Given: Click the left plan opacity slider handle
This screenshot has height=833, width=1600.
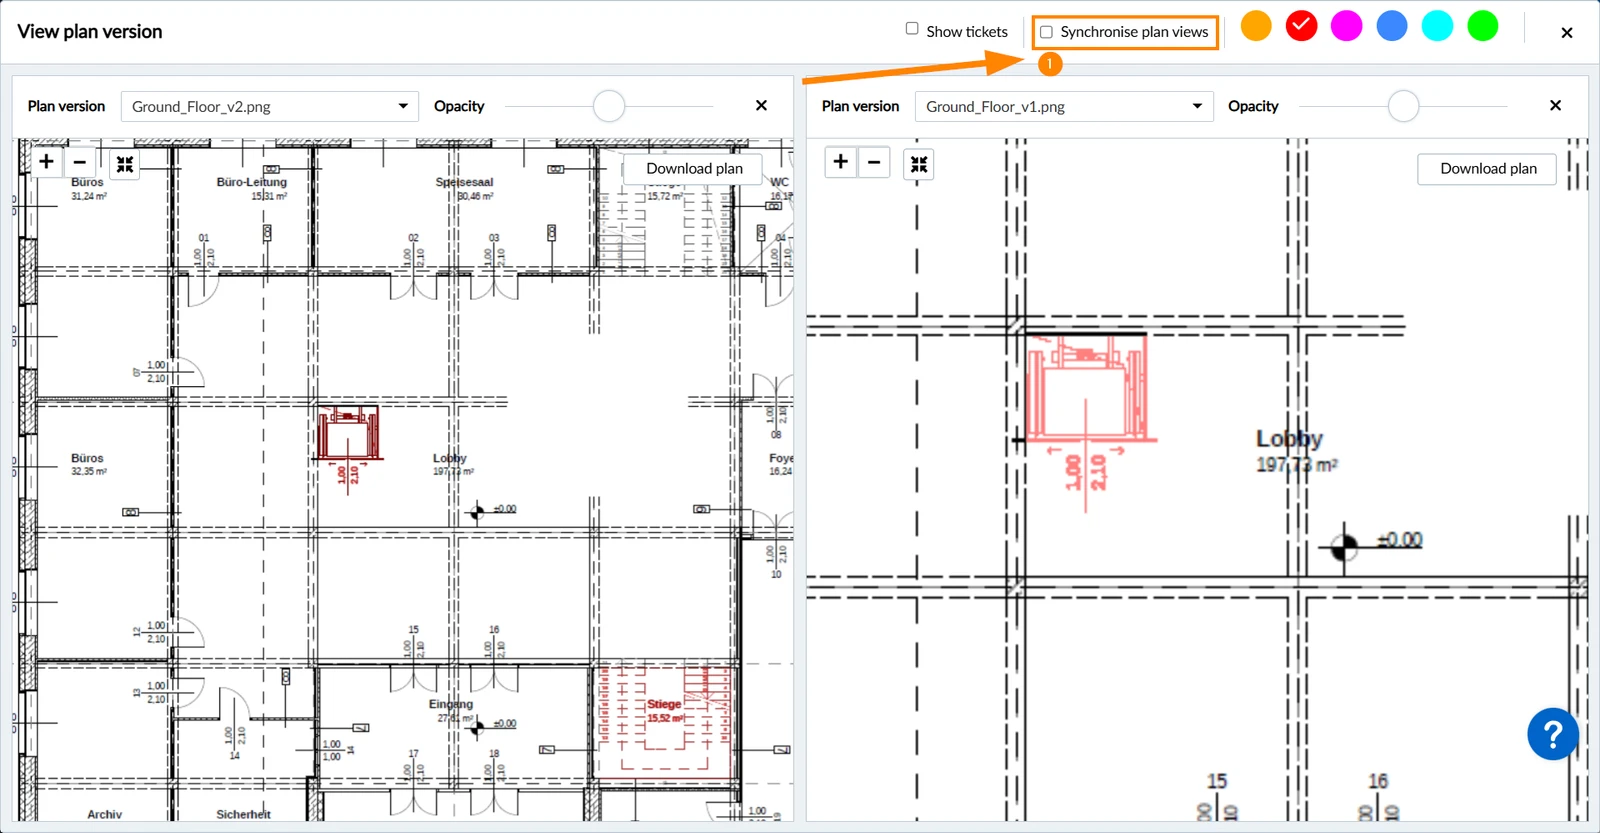Looking at the screenshot, I should tap(609, 105).
